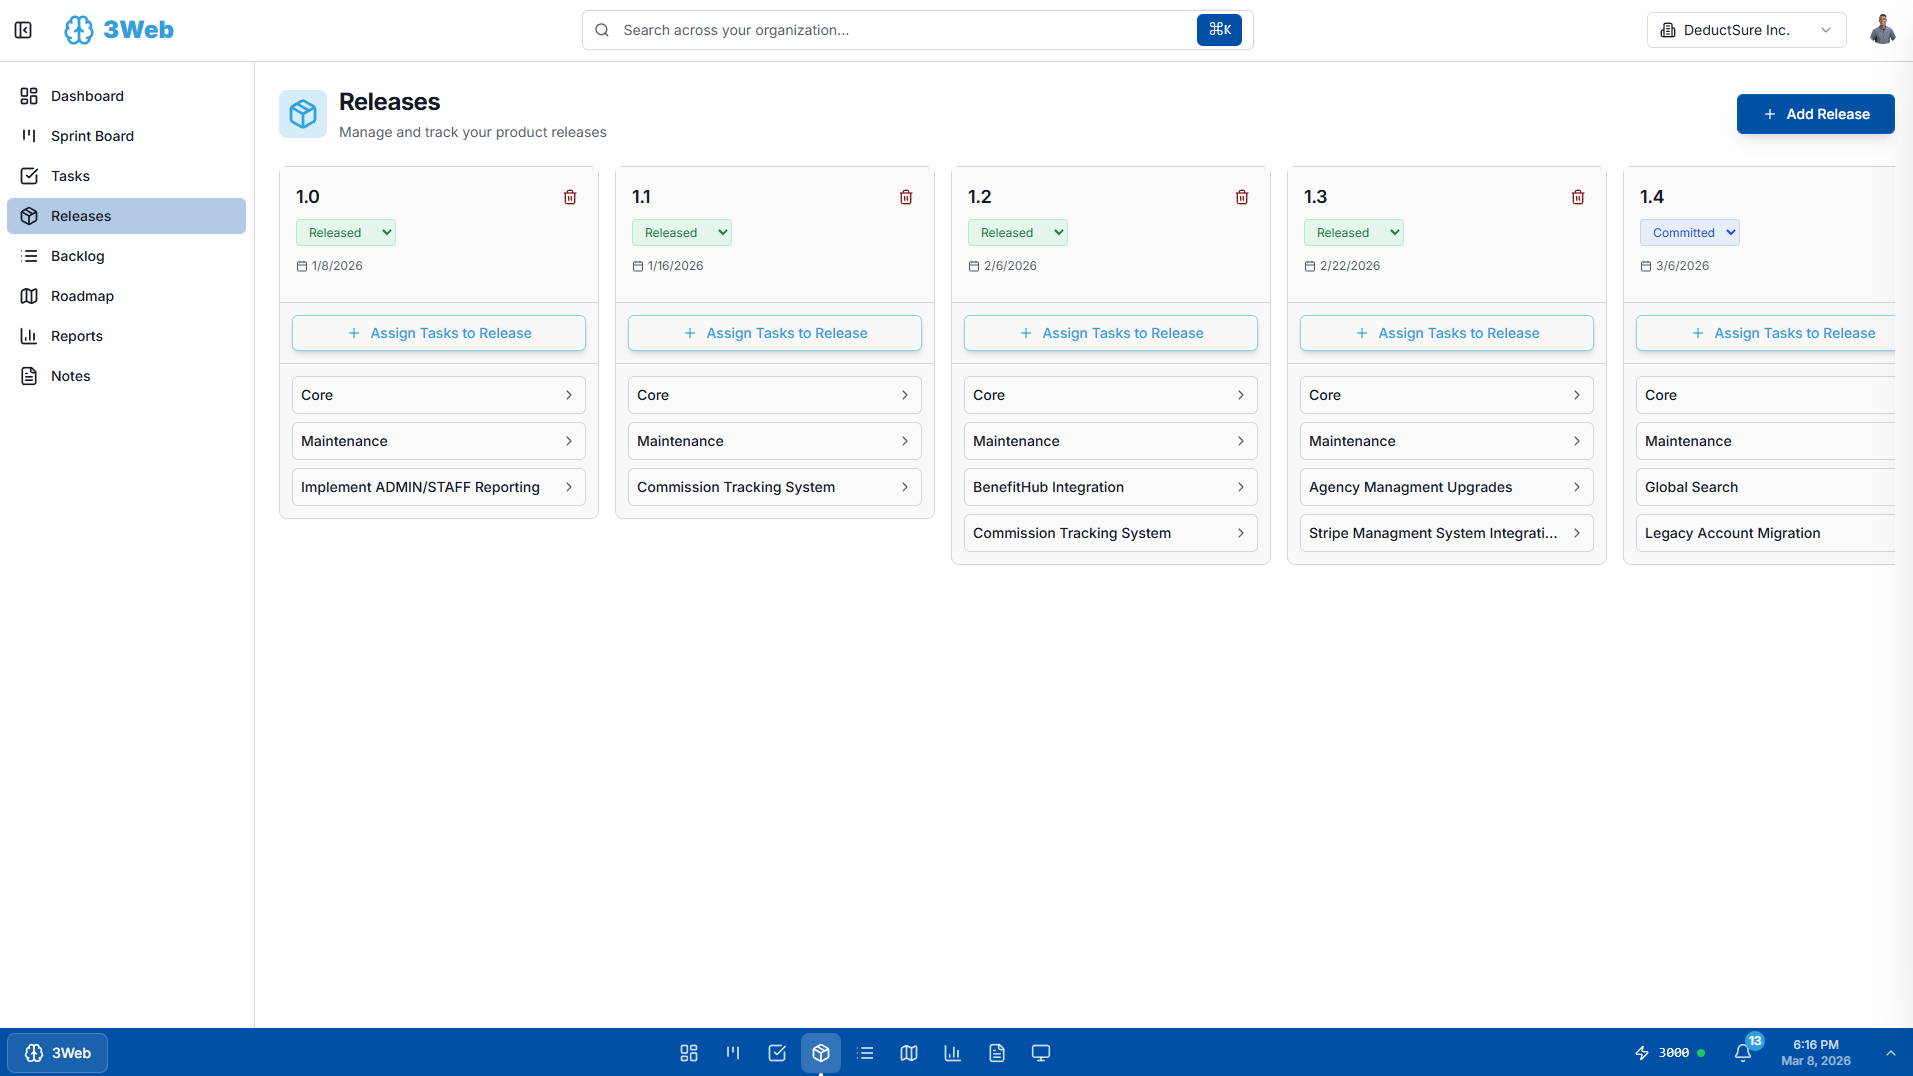Click the Releases cube icon above the page title
Image resolution: width=1913 pixels, height=1076 pixels.
click(x=303, y=113)
